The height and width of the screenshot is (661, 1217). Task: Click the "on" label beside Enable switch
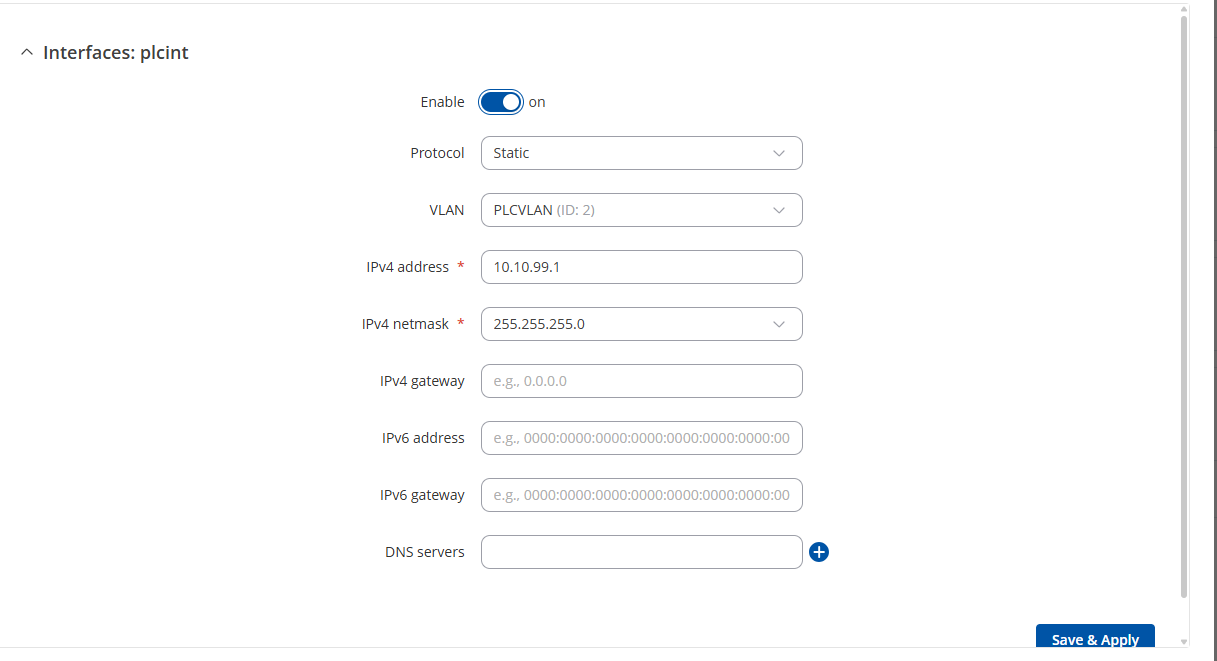[x=537, y=102]
